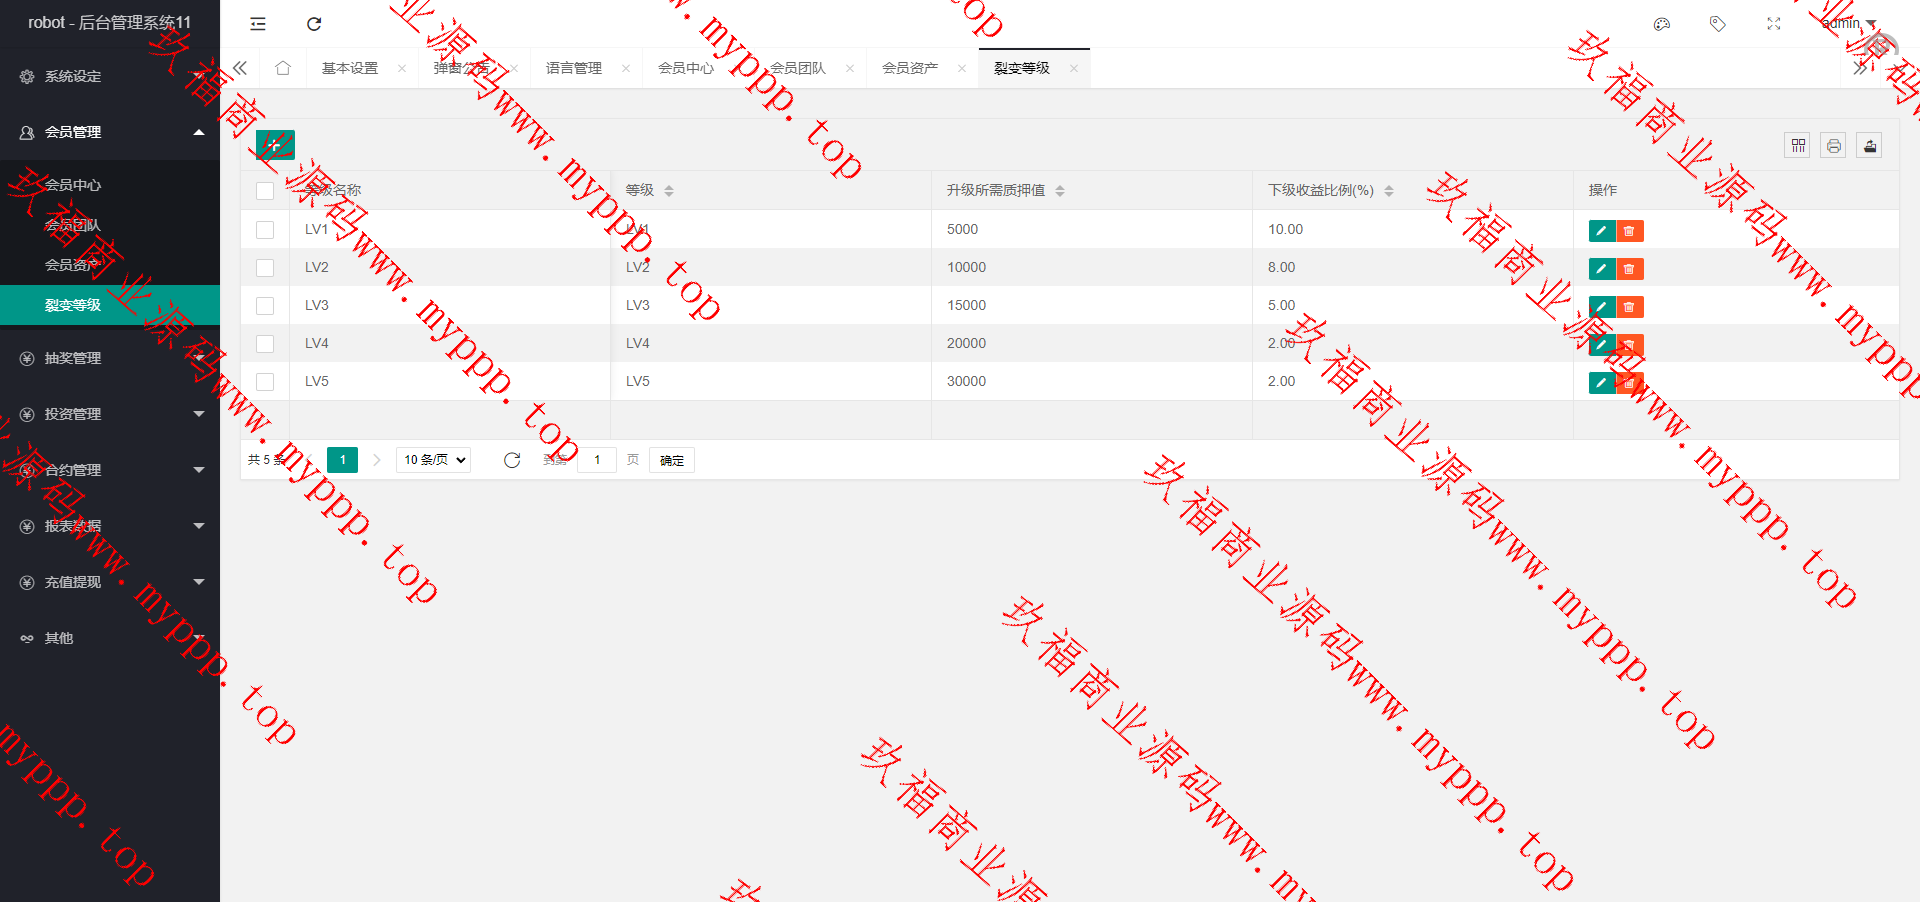Screen dimensions: 1920x902
Task: Switch to the 语言管理 tab
Action: click(574, 68)
